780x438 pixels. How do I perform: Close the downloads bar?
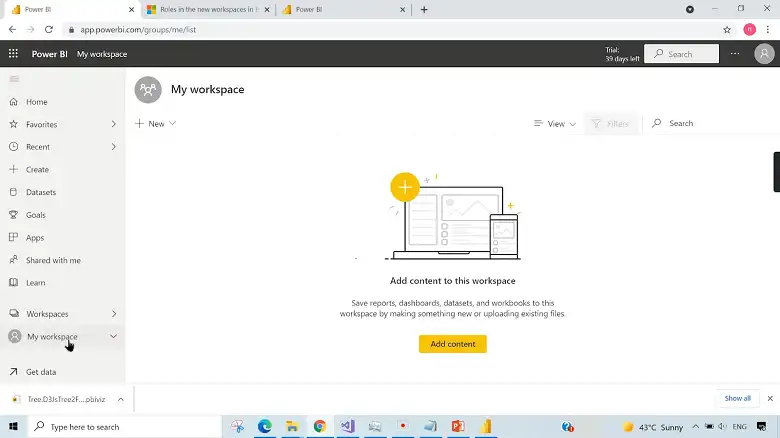[770, 399]
